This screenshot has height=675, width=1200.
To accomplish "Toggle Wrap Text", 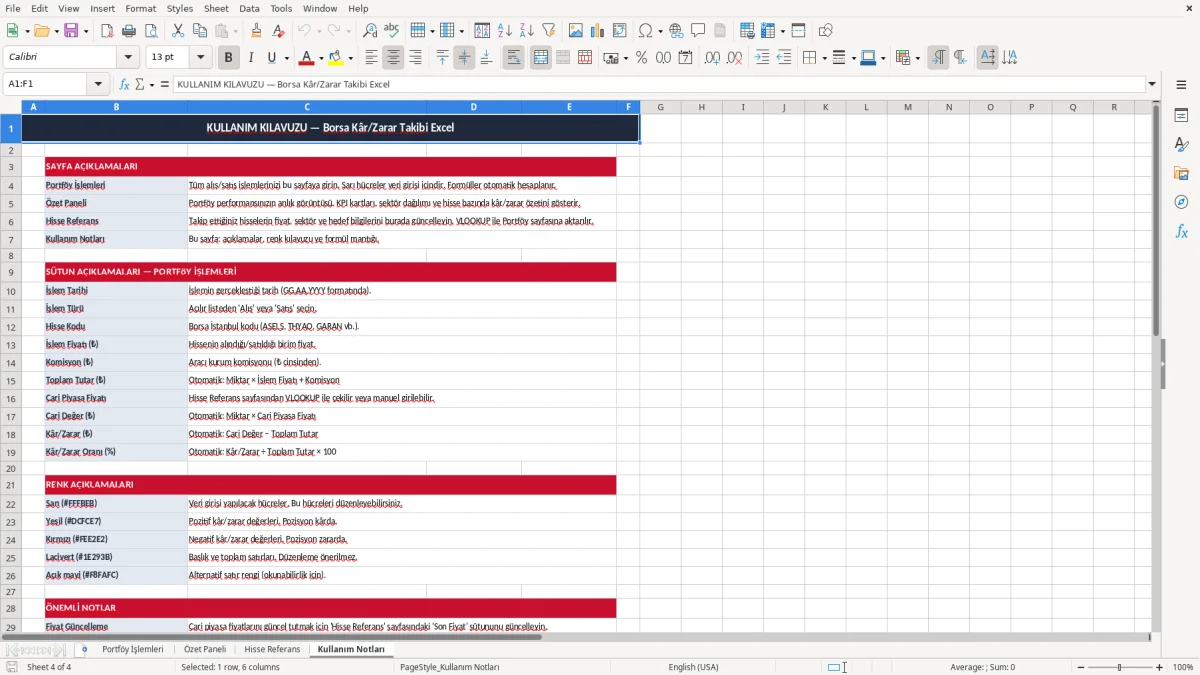I will pyautogui.click(x=513, y=58).
